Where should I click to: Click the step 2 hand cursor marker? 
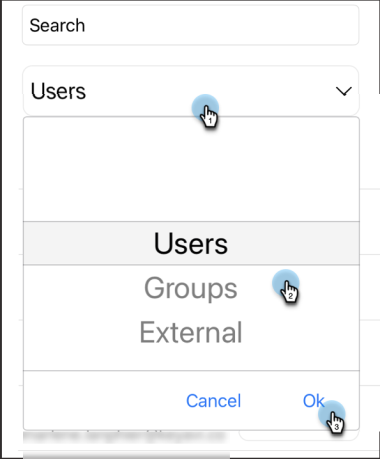pyautogui.click(x=286, y=286)
